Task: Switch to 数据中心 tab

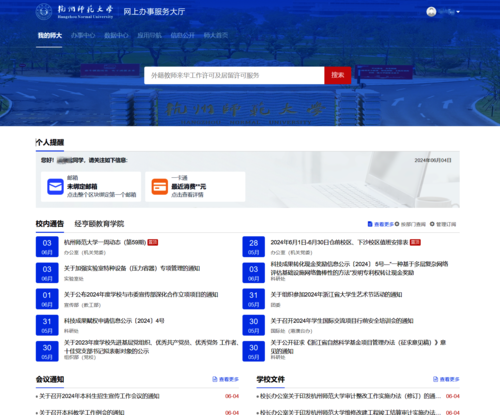Action: (116, 35)
